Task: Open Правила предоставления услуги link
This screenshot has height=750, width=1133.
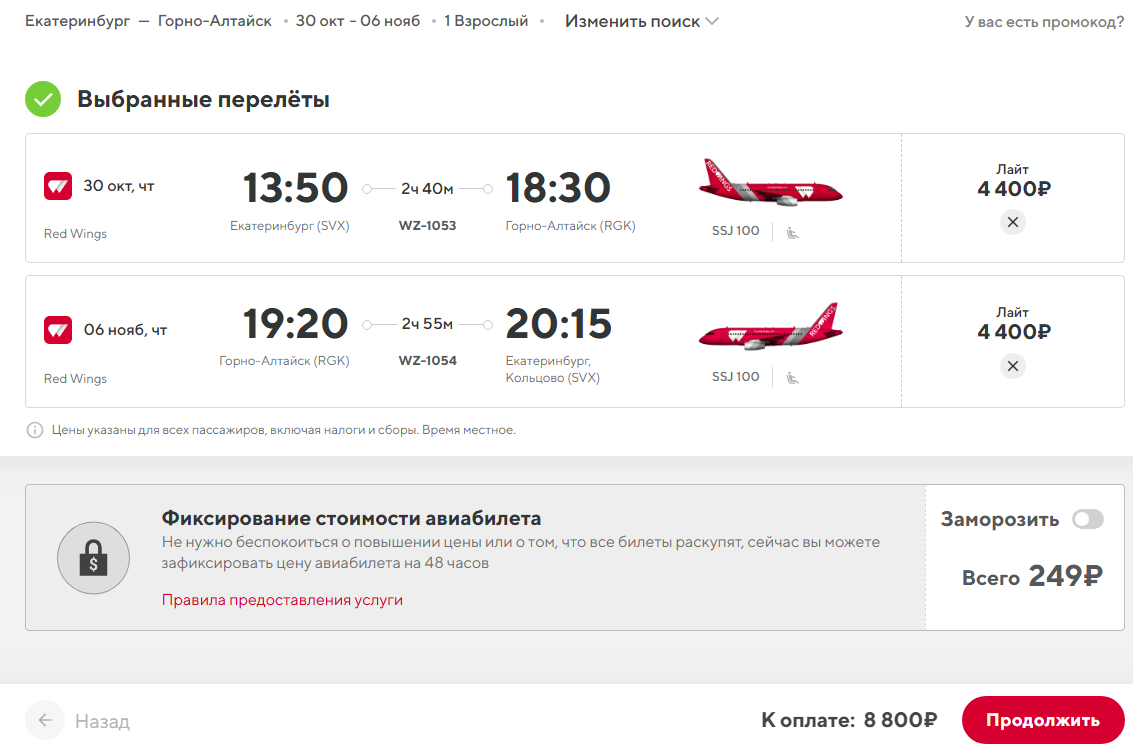Action: [x=283, y=600]
